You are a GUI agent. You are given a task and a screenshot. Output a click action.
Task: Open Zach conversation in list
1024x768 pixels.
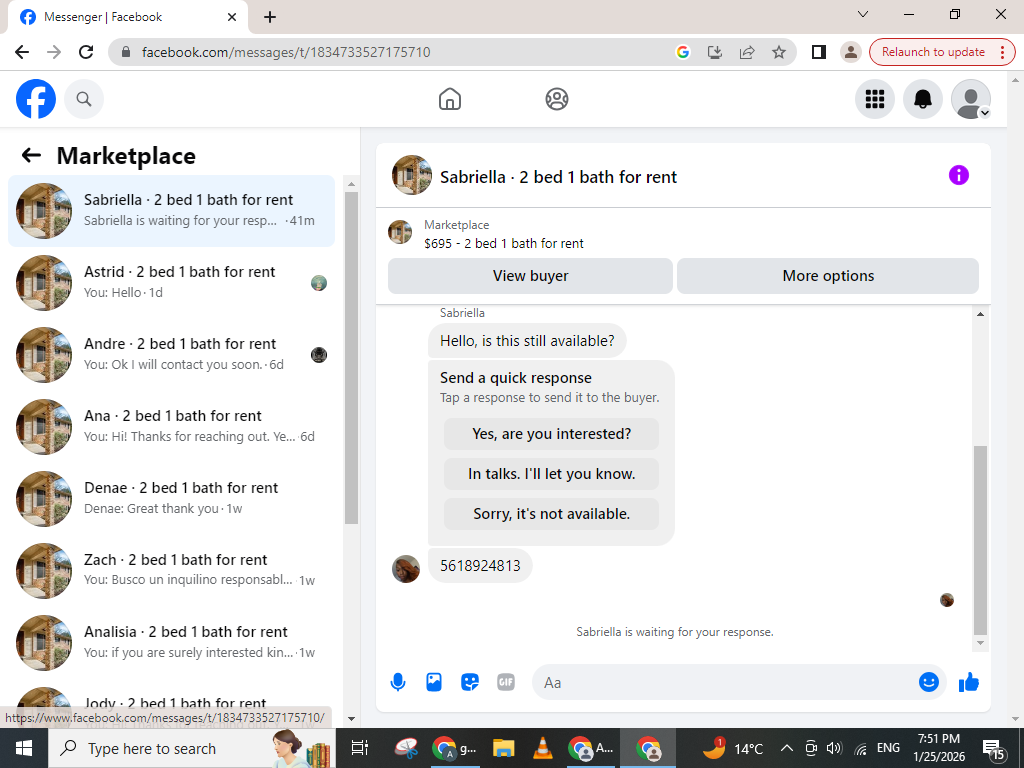pos(171,570)
